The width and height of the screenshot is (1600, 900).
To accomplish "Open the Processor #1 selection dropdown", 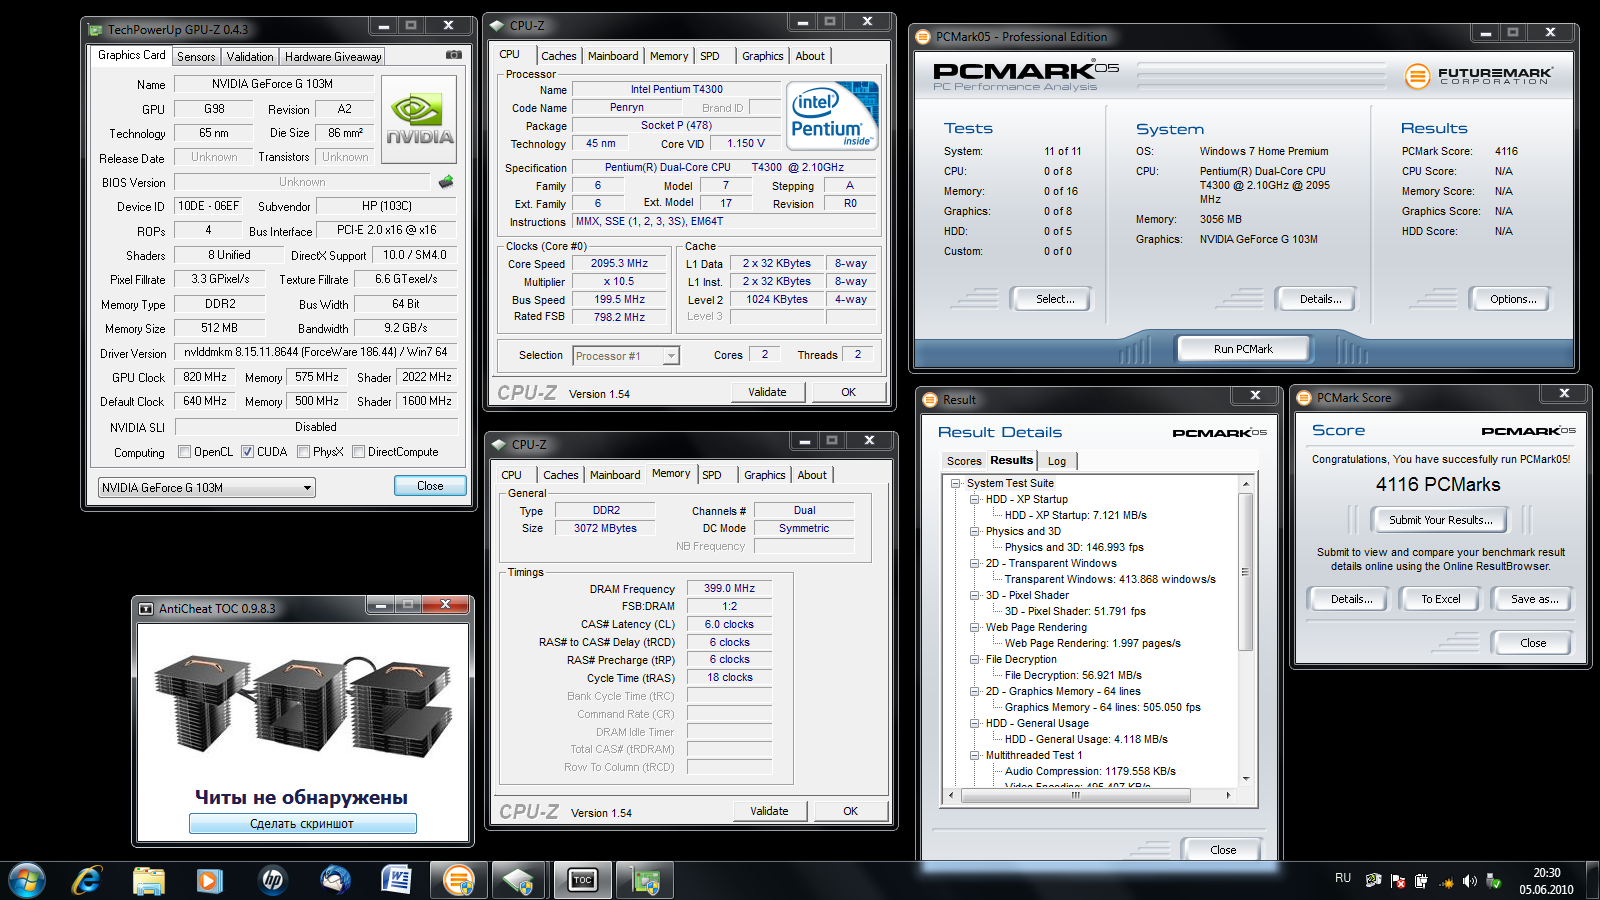I will (627, 356).
